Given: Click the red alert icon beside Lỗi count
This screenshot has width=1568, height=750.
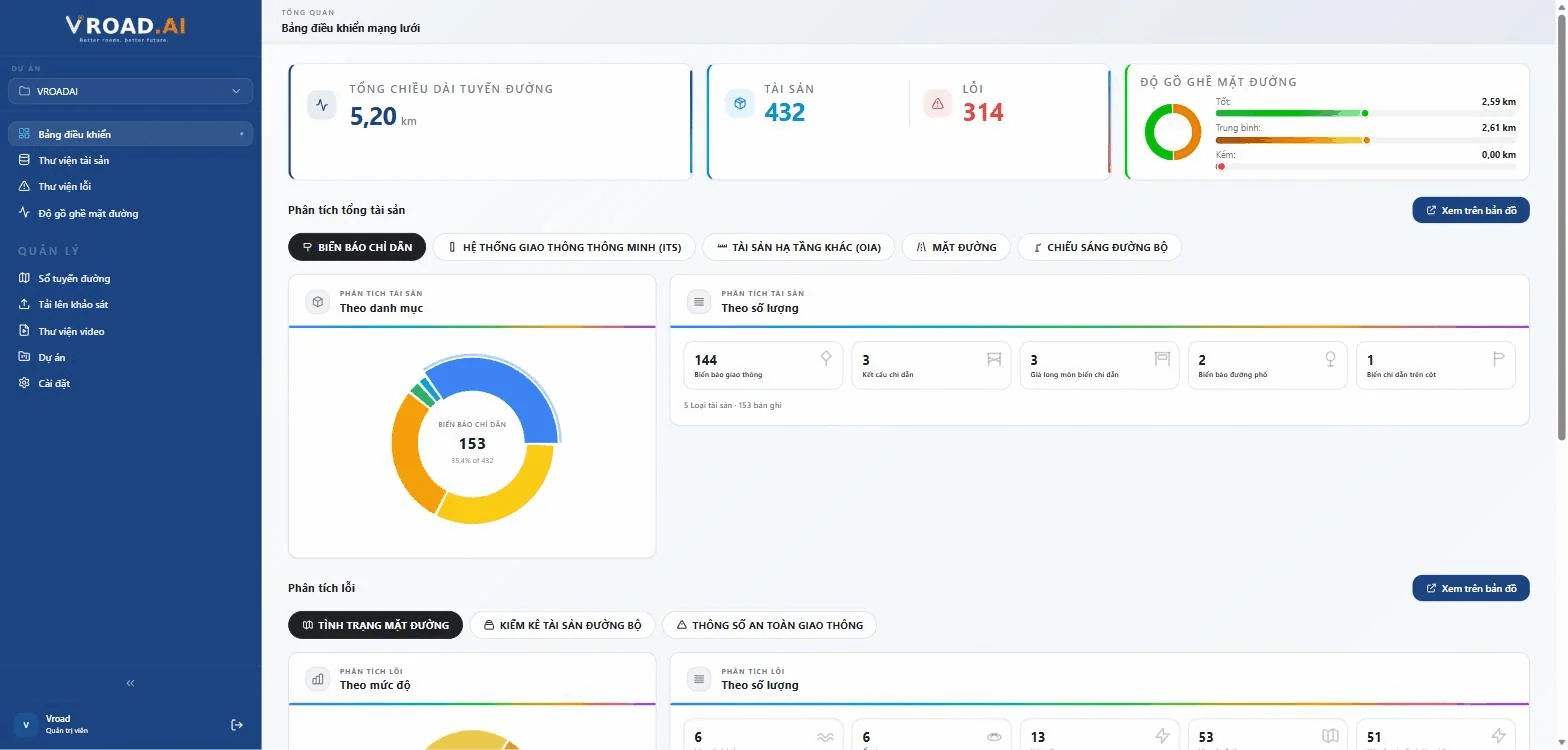Looking at the screenshot, I should [x=937, y=103].
